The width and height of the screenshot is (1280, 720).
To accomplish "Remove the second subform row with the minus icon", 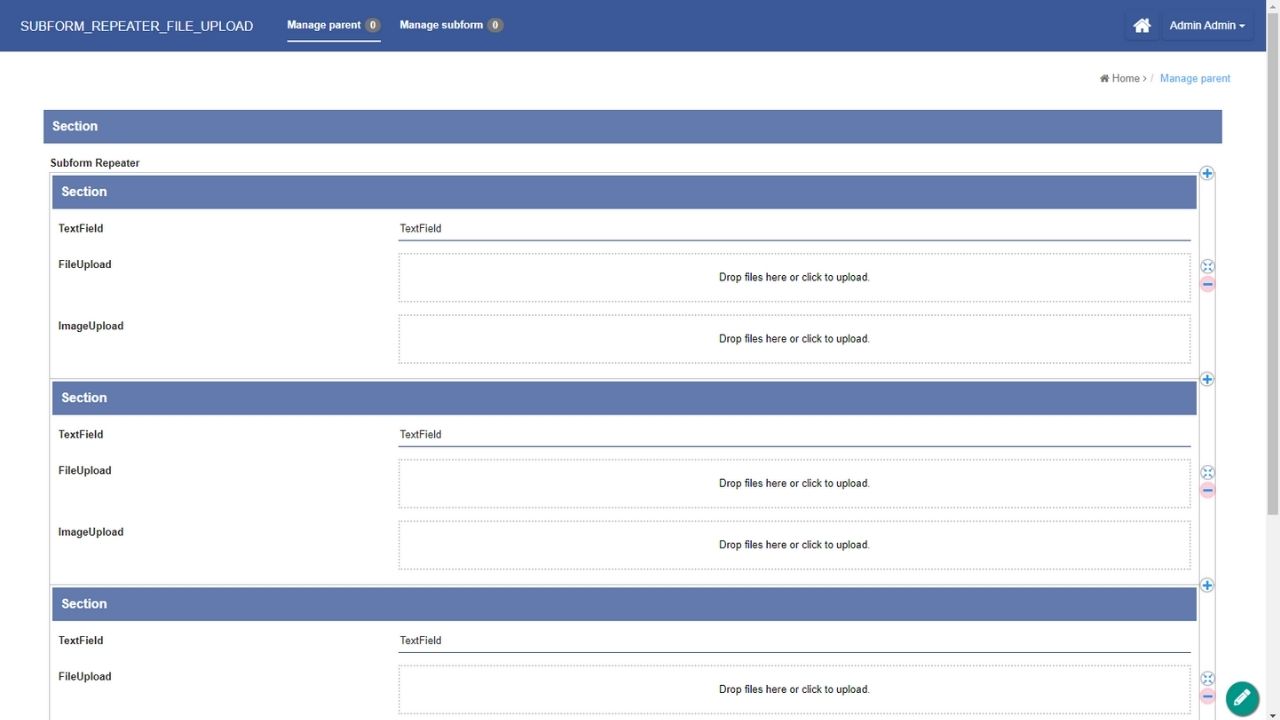I will point(1207,490).
